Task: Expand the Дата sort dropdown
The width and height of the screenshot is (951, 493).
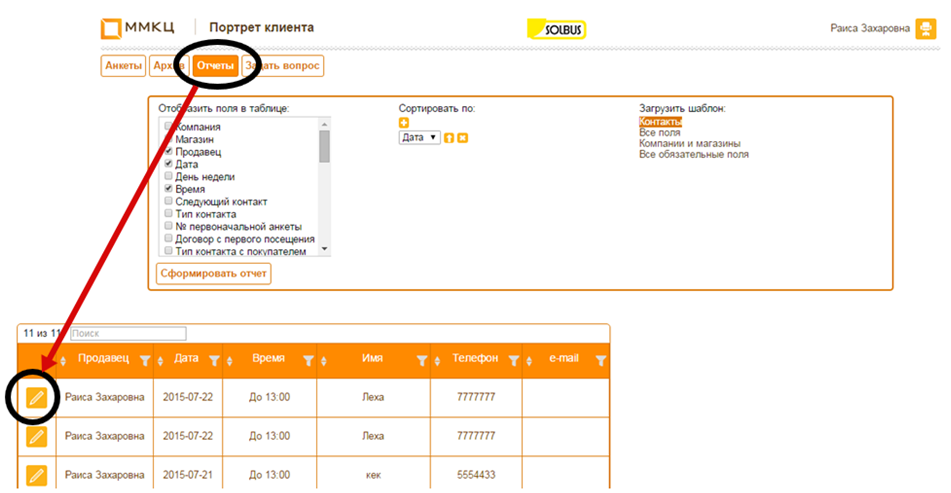Action: (420, 138)
